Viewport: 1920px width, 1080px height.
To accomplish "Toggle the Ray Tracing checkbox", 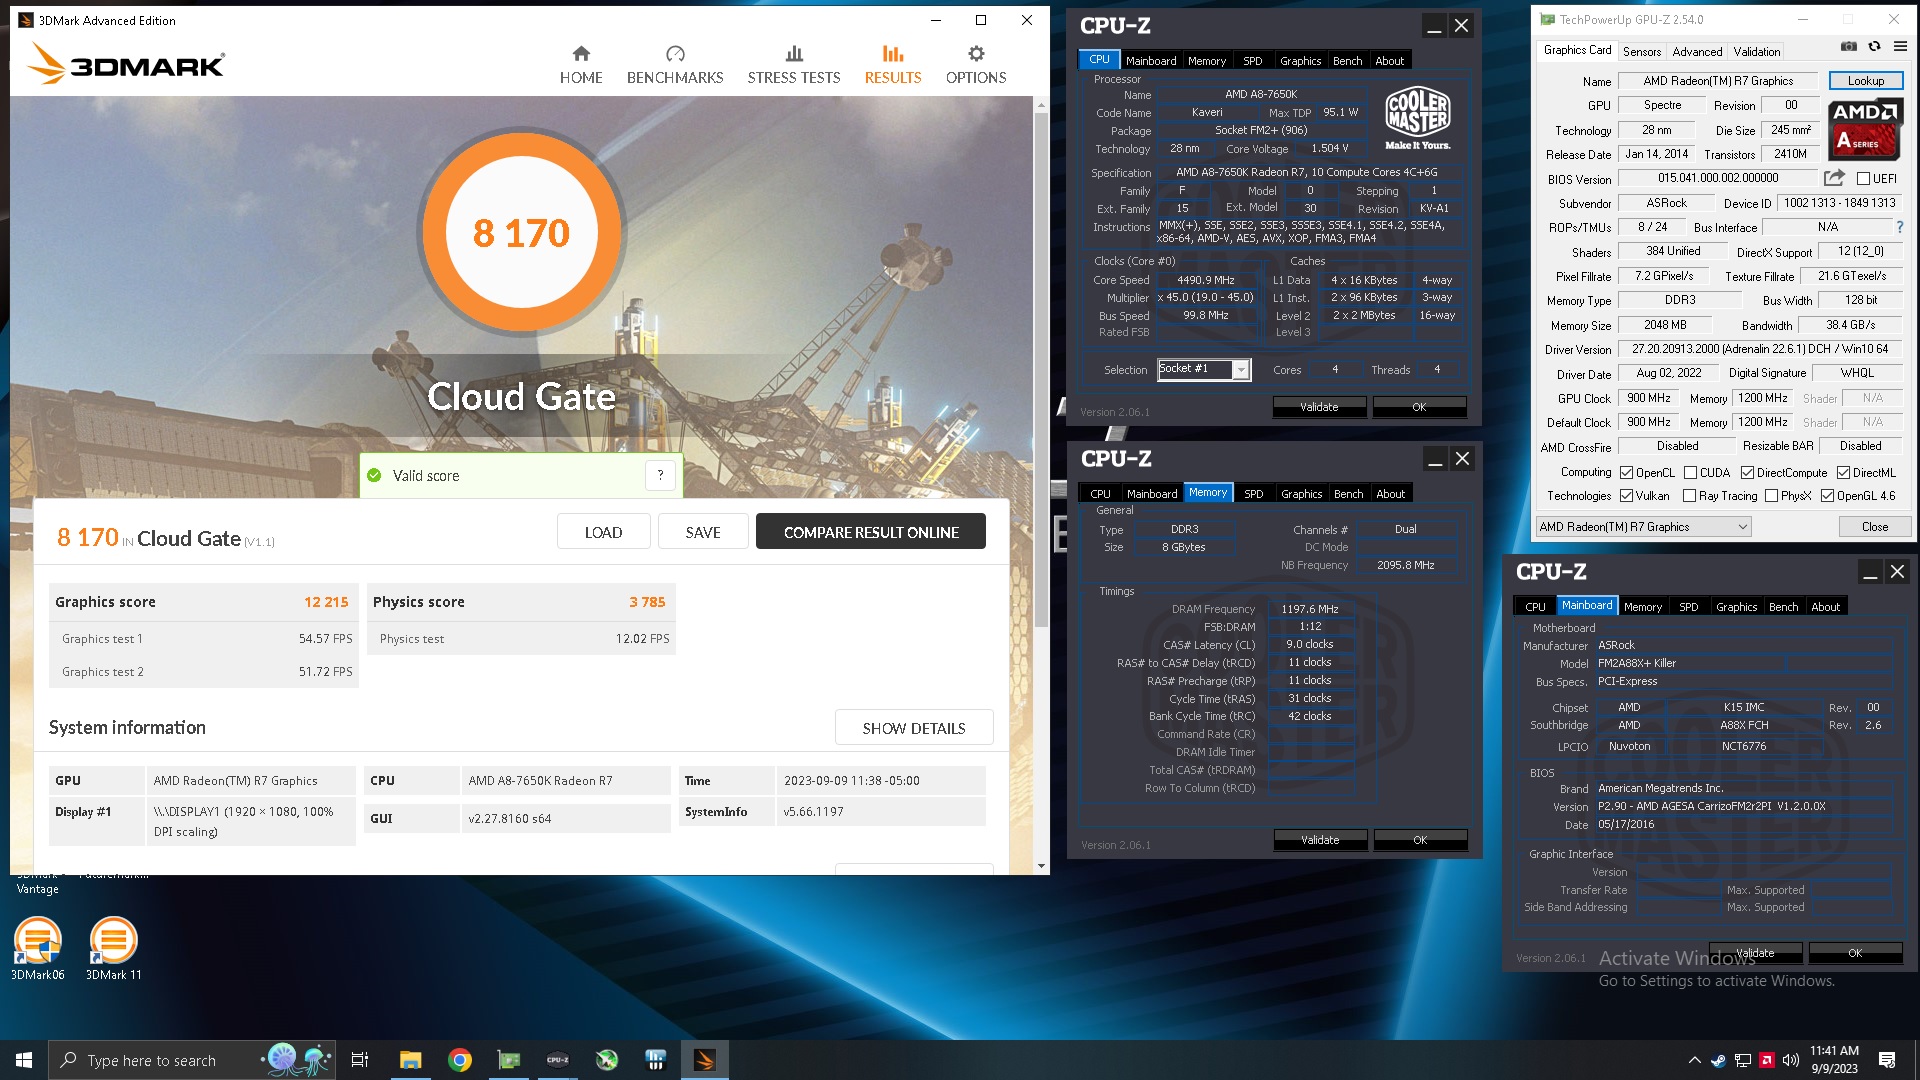I will click(1690, 496).
